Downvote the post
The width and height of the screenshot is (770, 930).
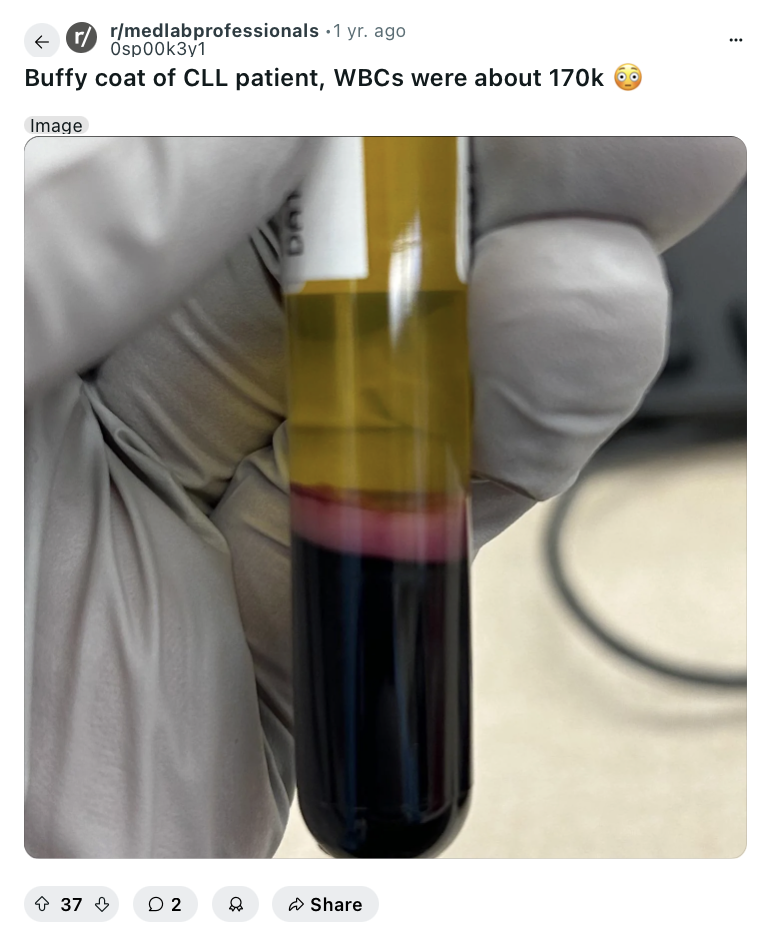pyautogui.click(x=102, y=904)
